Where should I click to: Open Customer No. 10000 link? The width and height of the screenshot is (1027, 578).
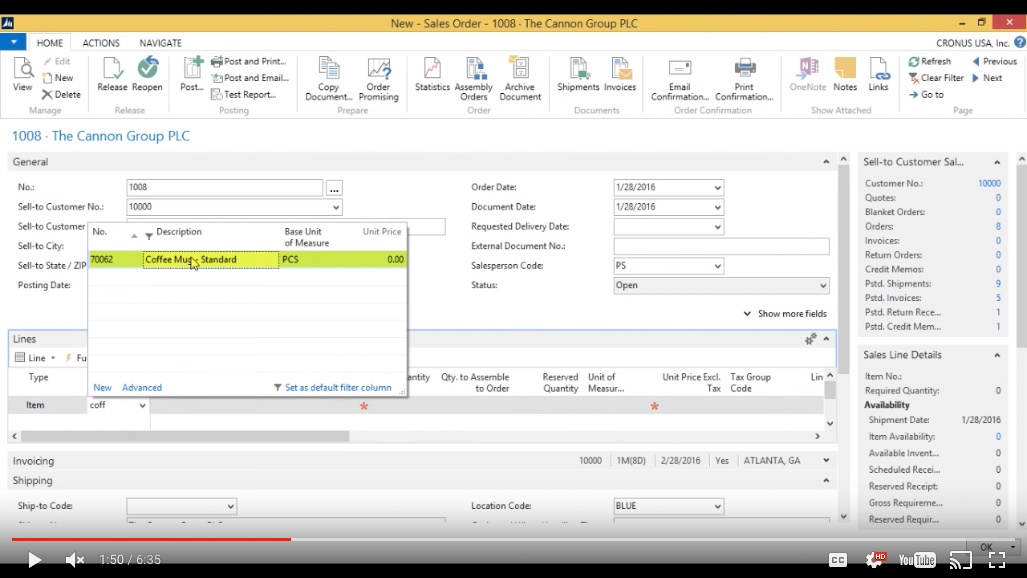pyautogui.click(x=989, y=183)
